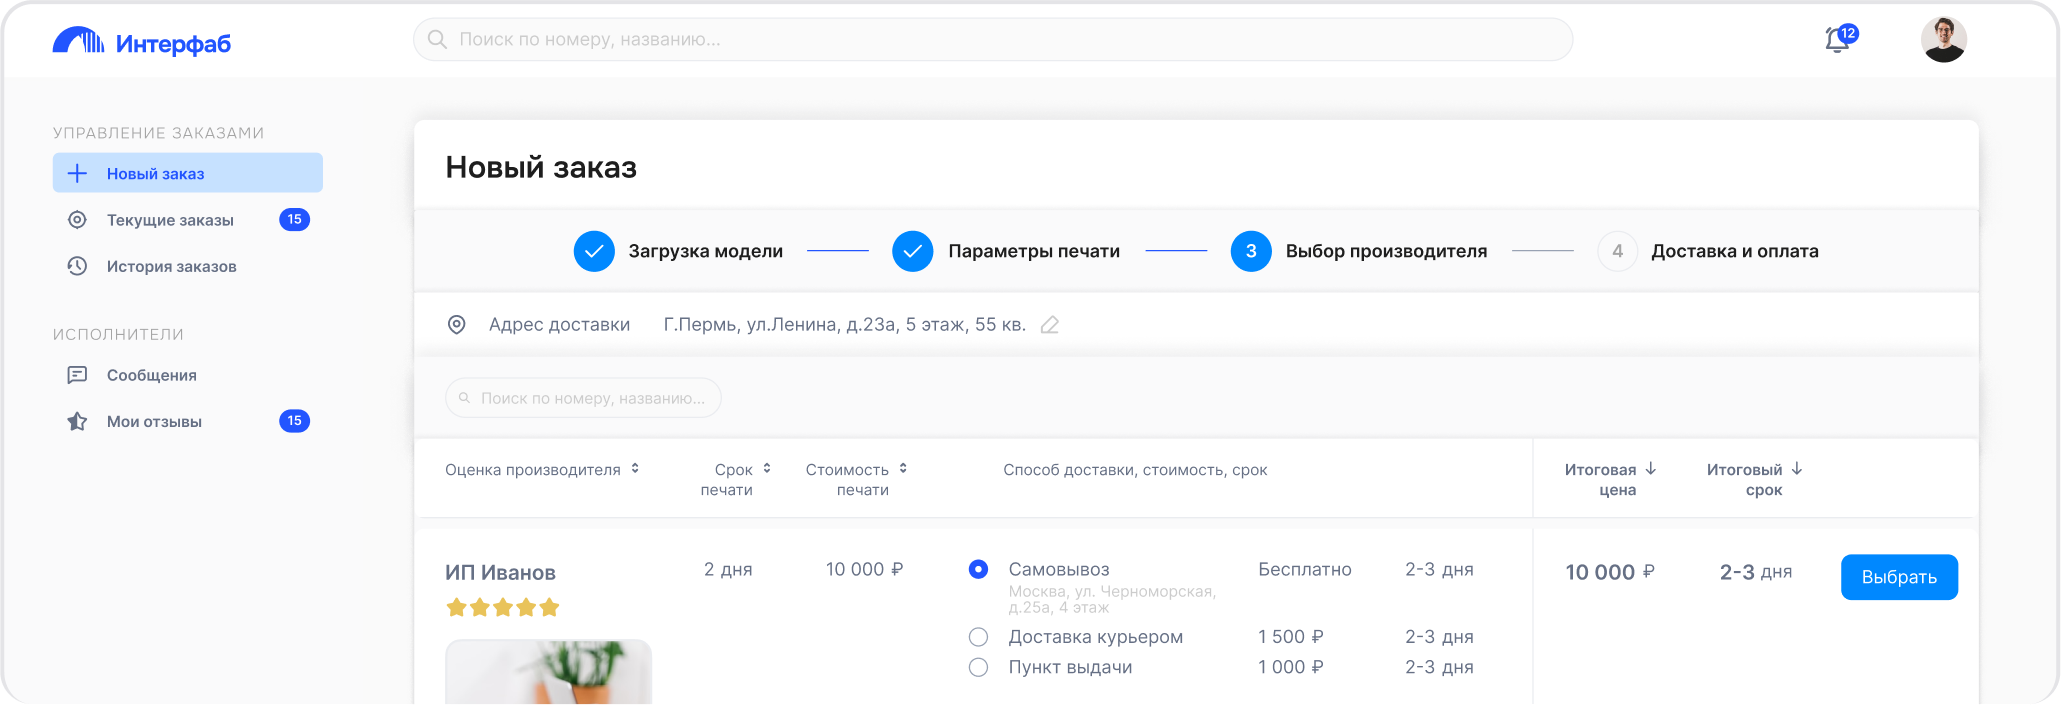
Task: Sort by Итоговая цена arrow
Action: (1651, 468)
